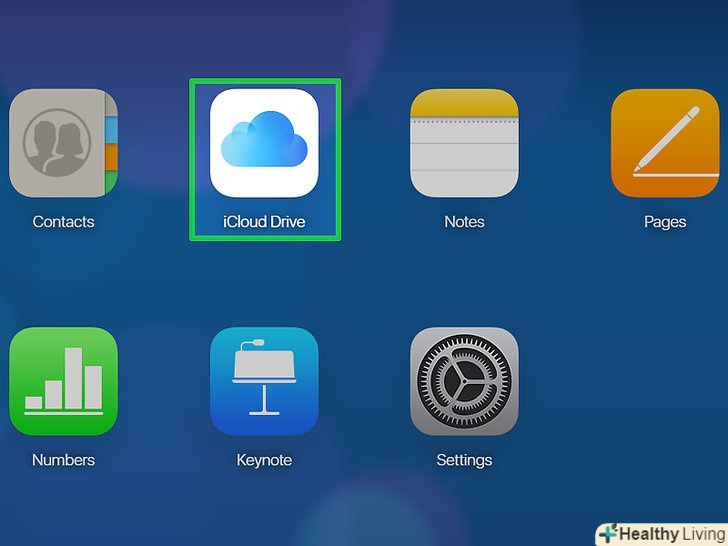Click the Settings label text
Image resolution: width=728 pixels, height=546 pixels.
(464, 461)
